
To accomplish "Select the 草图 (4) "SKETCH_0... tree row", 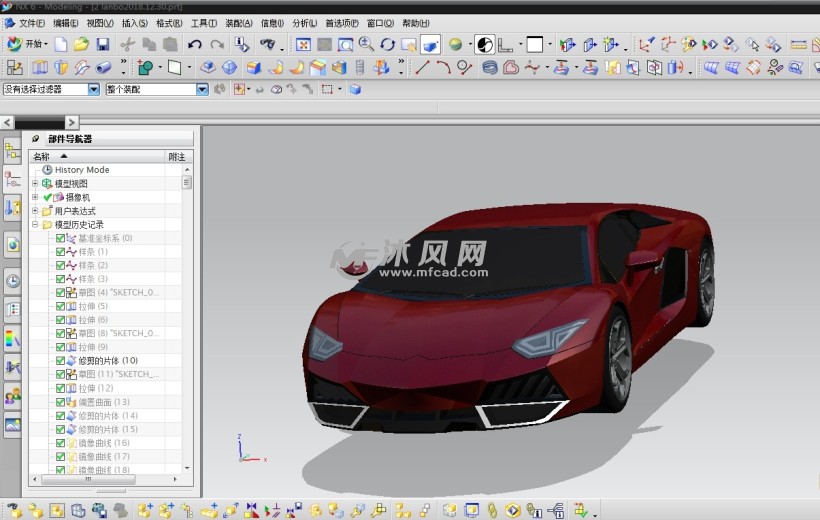I will 106,292.
